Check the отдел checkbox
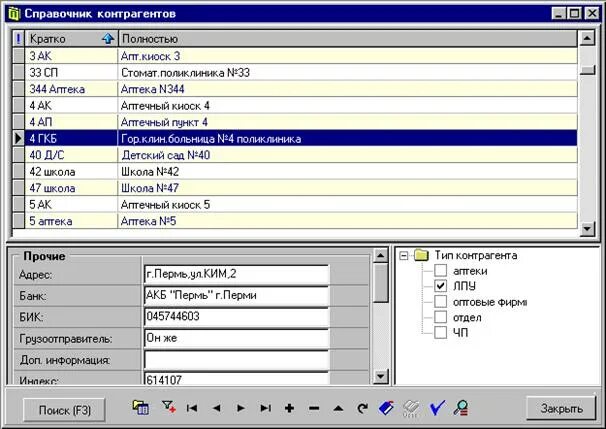Viewport: 606px width, 429px height. [x=441, y=317]
